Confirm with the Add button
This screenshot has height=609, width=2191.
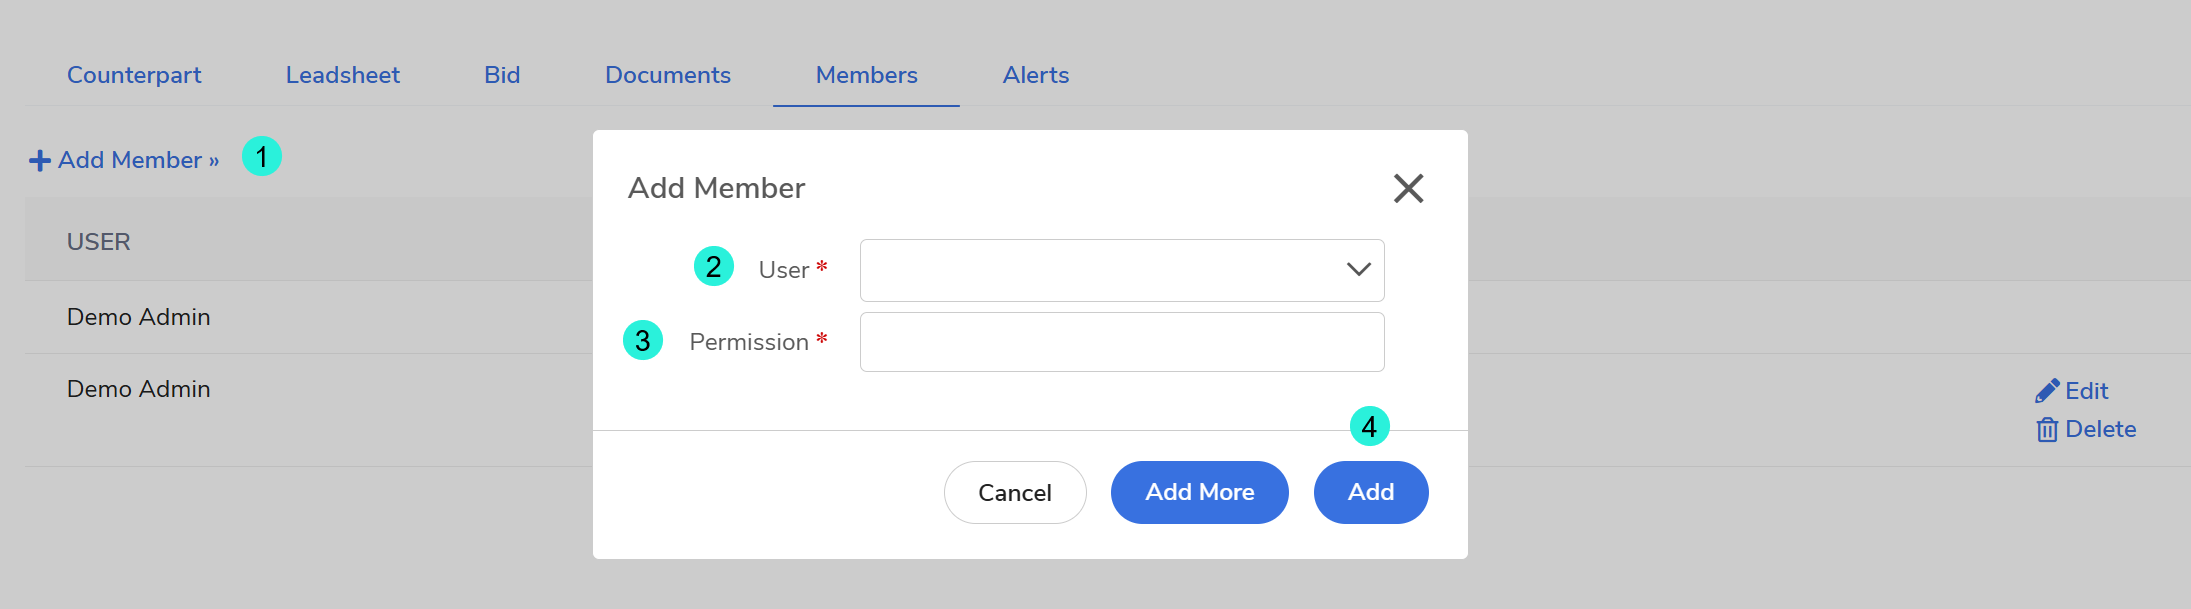click(x=1371, y=492)
